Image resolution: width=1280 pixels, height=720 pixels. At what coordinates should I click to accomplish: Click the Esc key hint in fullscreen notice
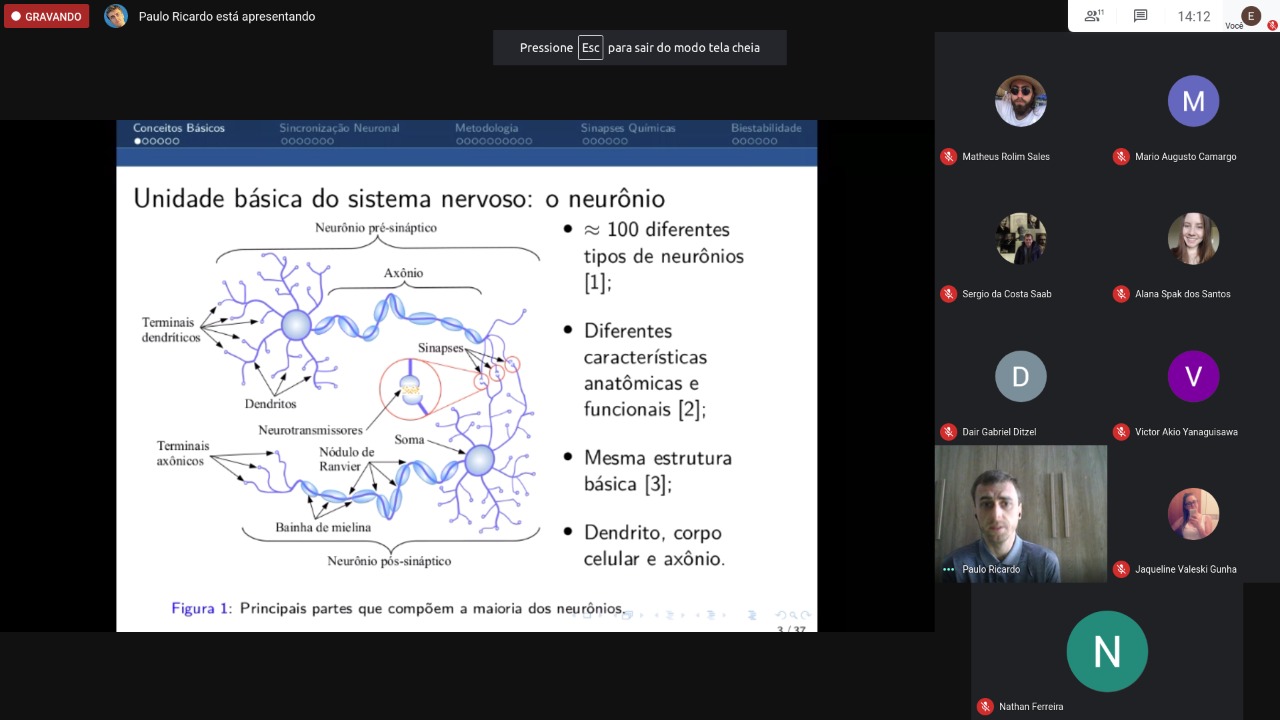click(x=590, y=47)
